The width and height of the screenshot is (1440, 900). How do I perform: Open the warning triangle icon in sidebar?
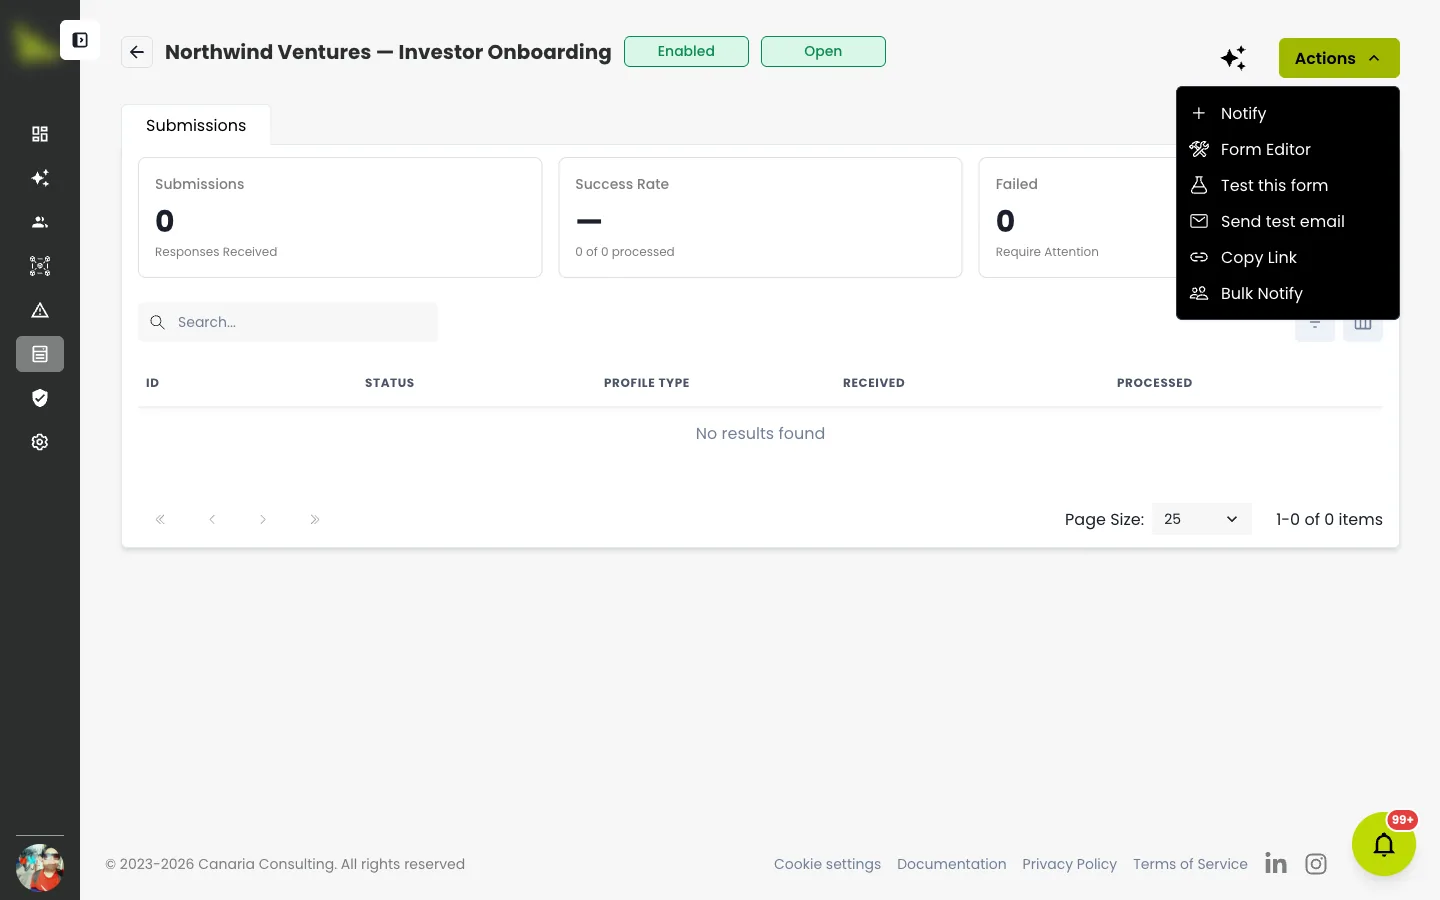40,310
